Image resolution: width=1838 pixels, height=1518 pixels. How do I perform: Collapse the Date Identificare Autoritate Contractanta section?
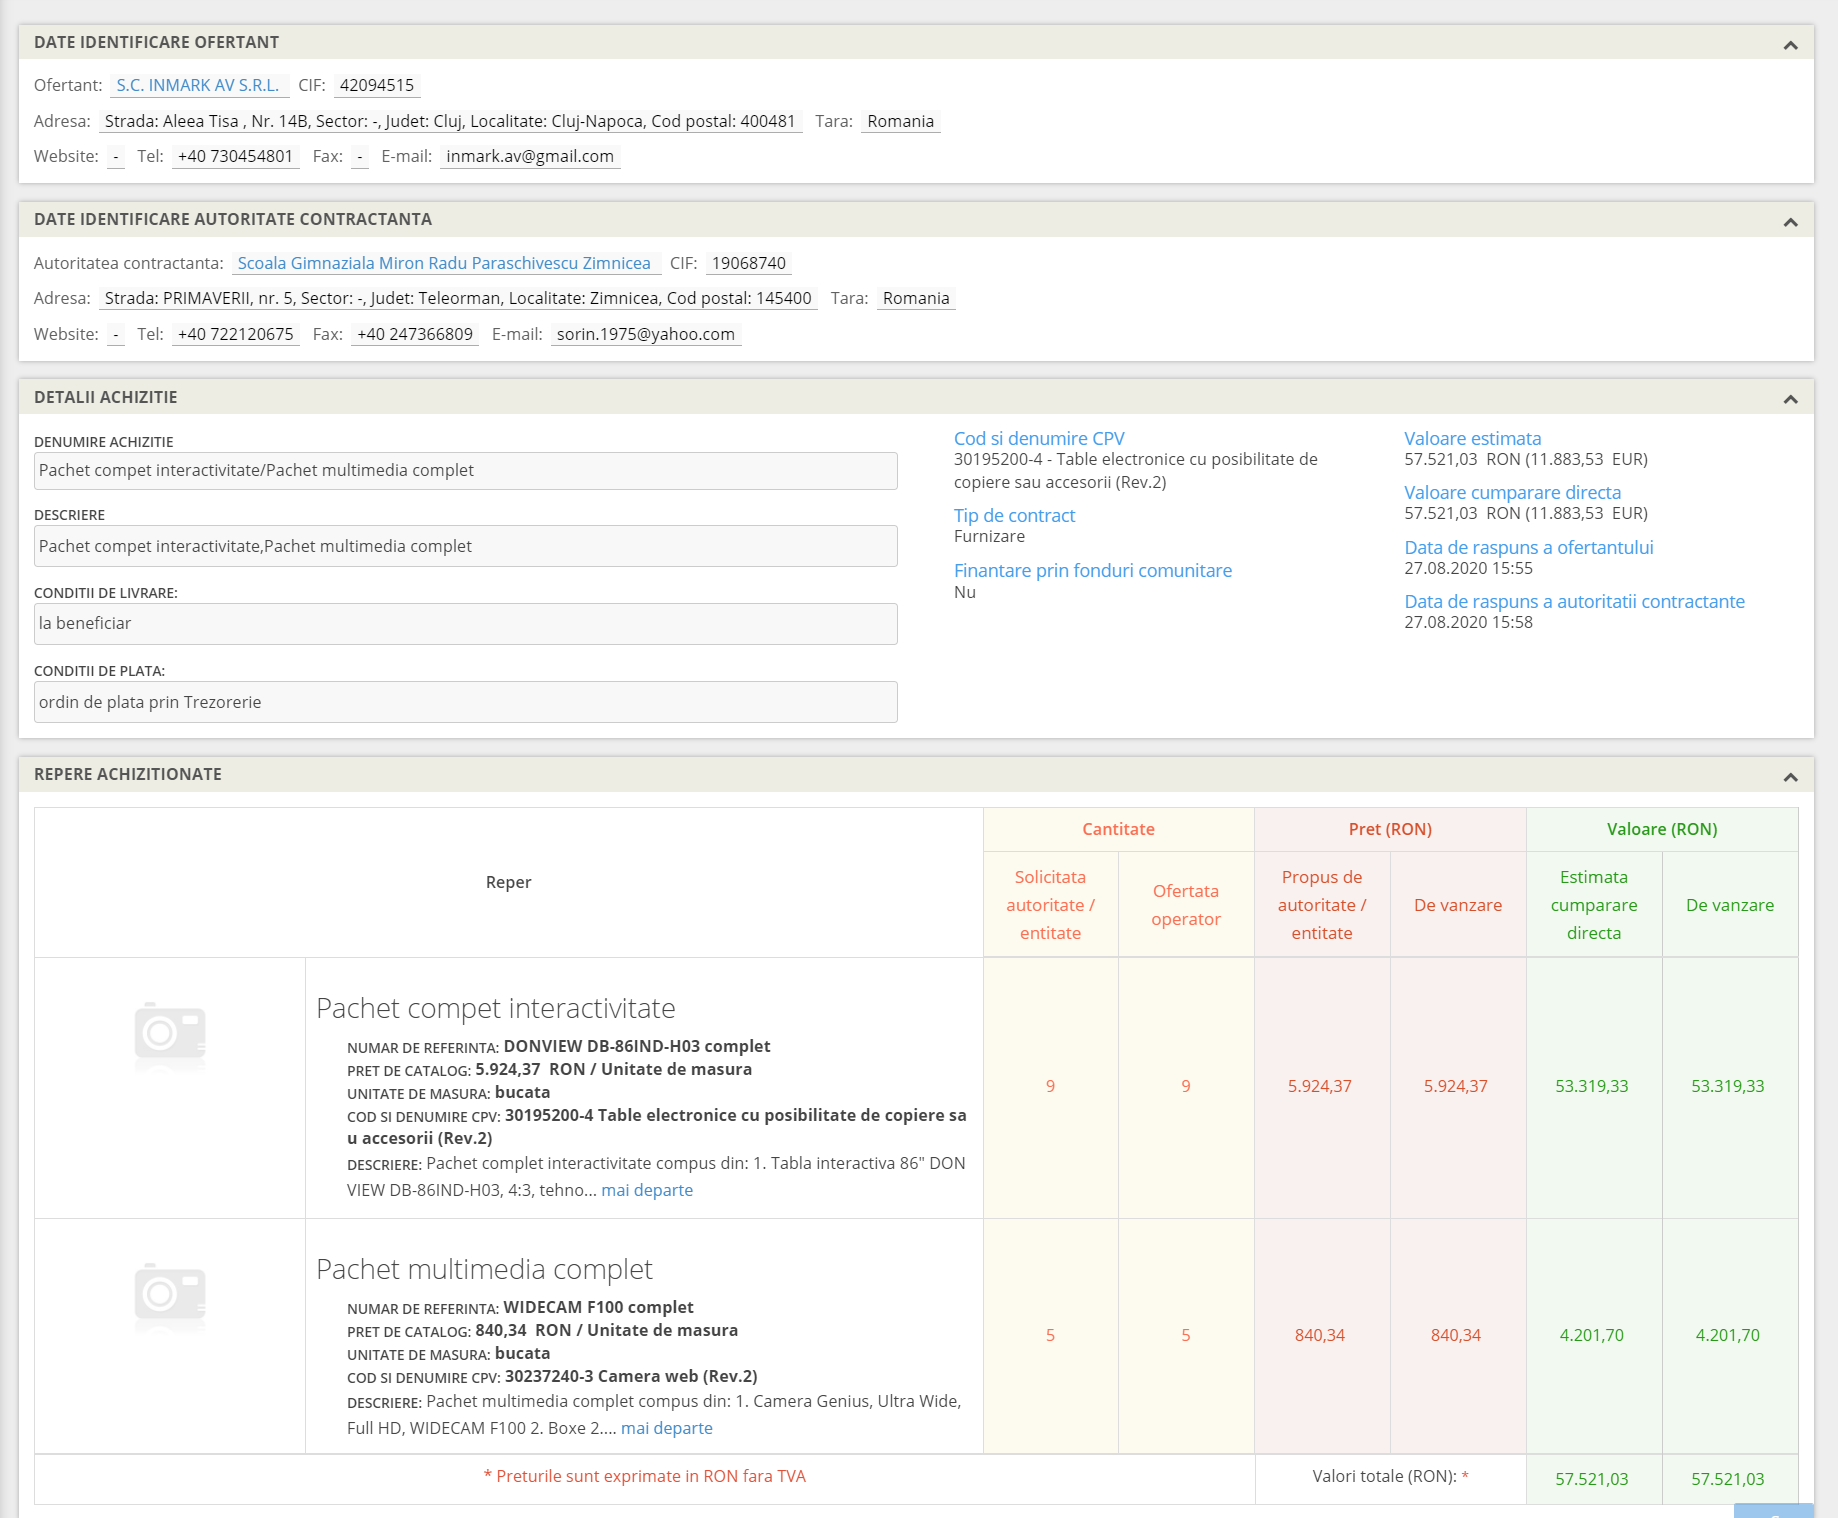pyautogui.click(x=1790, y=222)
